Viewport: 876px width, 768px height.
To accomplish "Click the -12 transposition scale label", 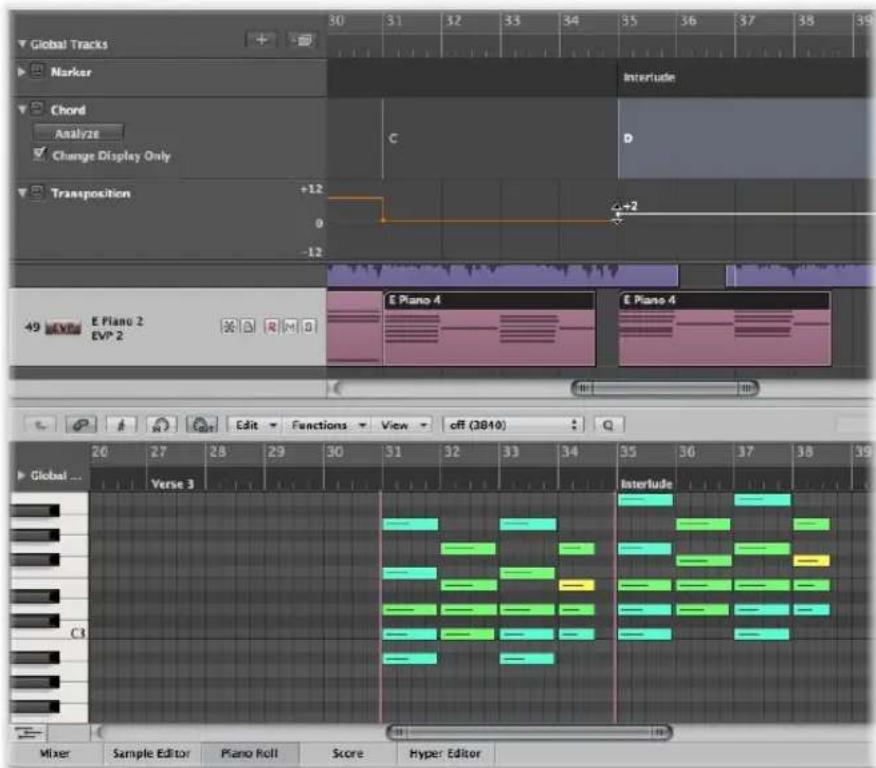I will (x=312, y=252).
